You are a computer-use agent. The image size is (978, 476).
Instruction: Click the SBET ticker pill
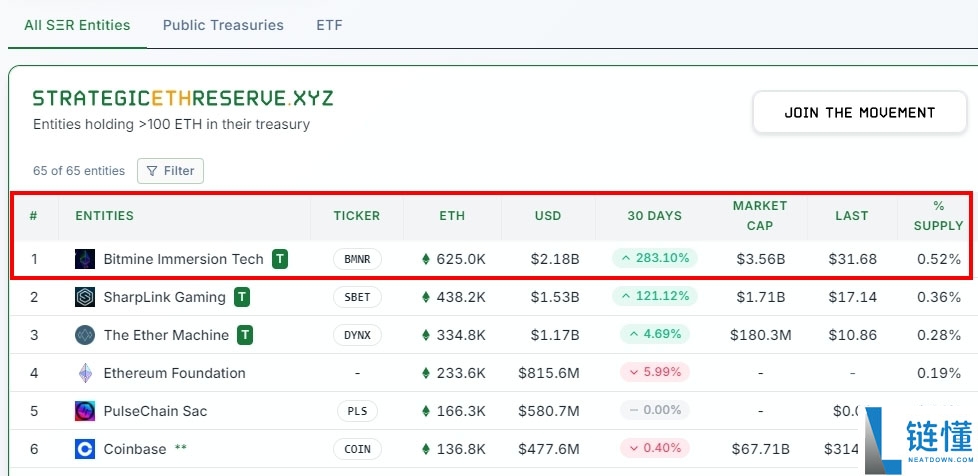tap(357, 297)
